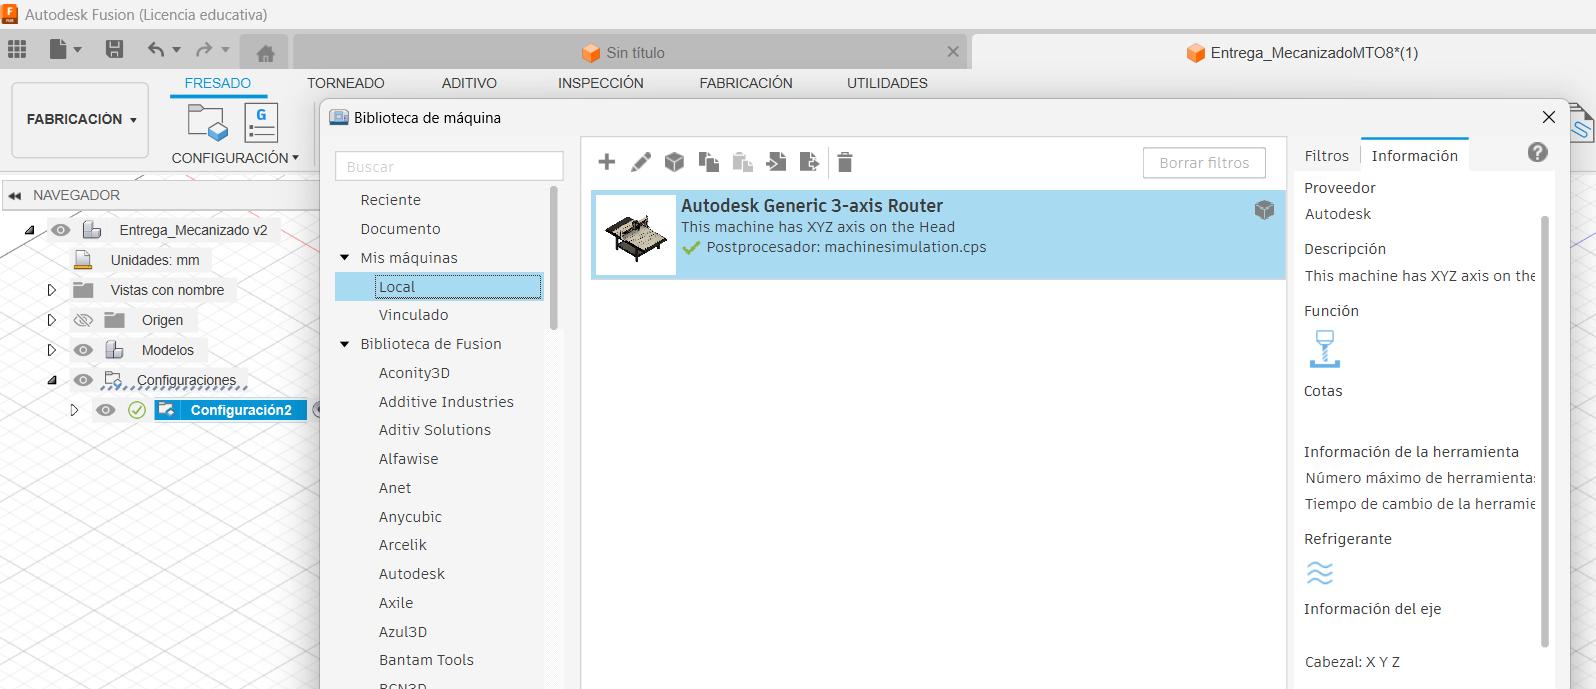Open the File menu dropdown arrow

(x=78, y=50)
